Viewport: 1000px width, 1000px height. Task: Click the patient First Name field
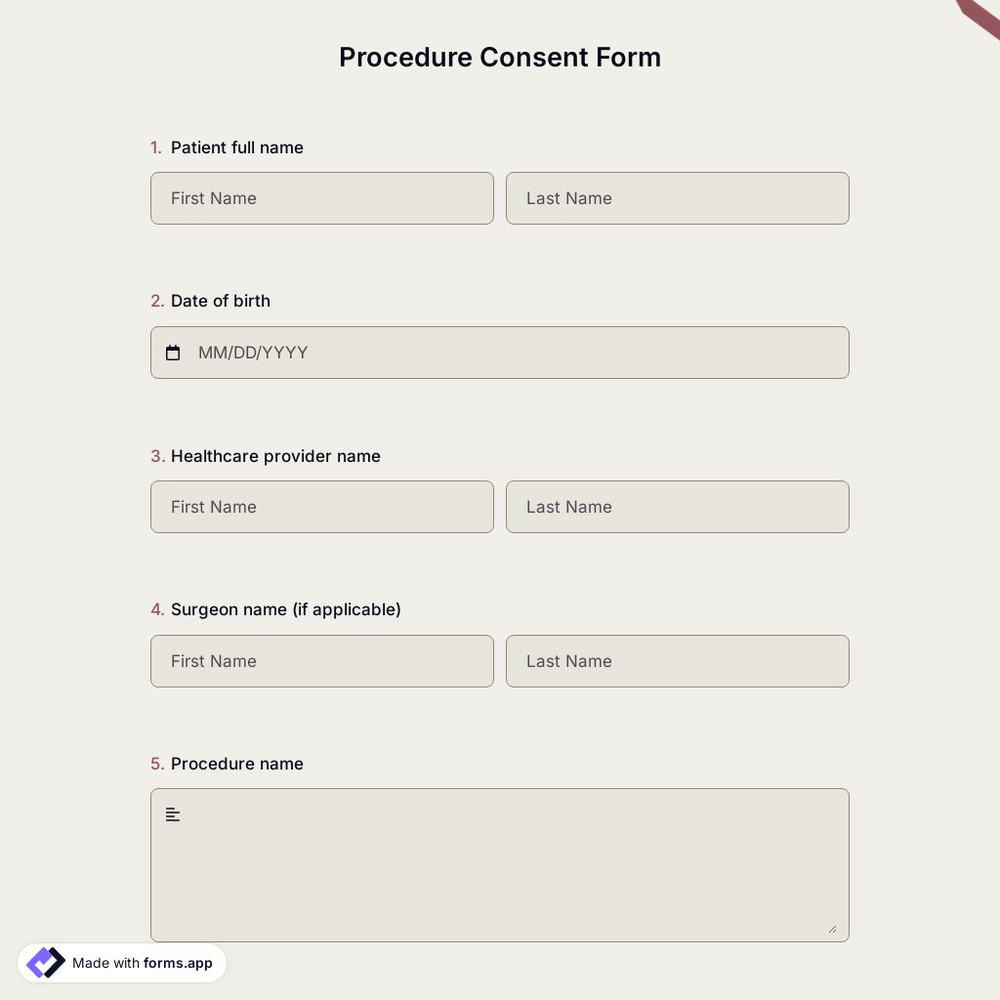(322, 198)
